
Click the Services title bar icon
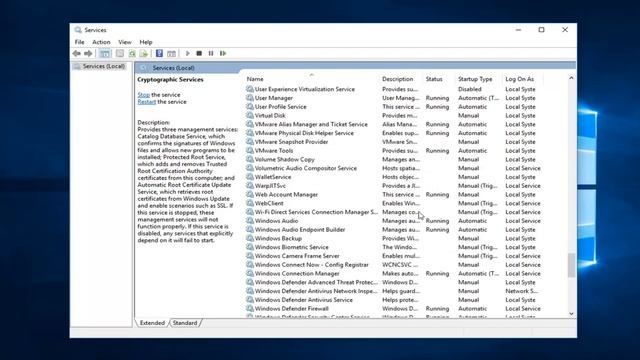tap(78, 30)
